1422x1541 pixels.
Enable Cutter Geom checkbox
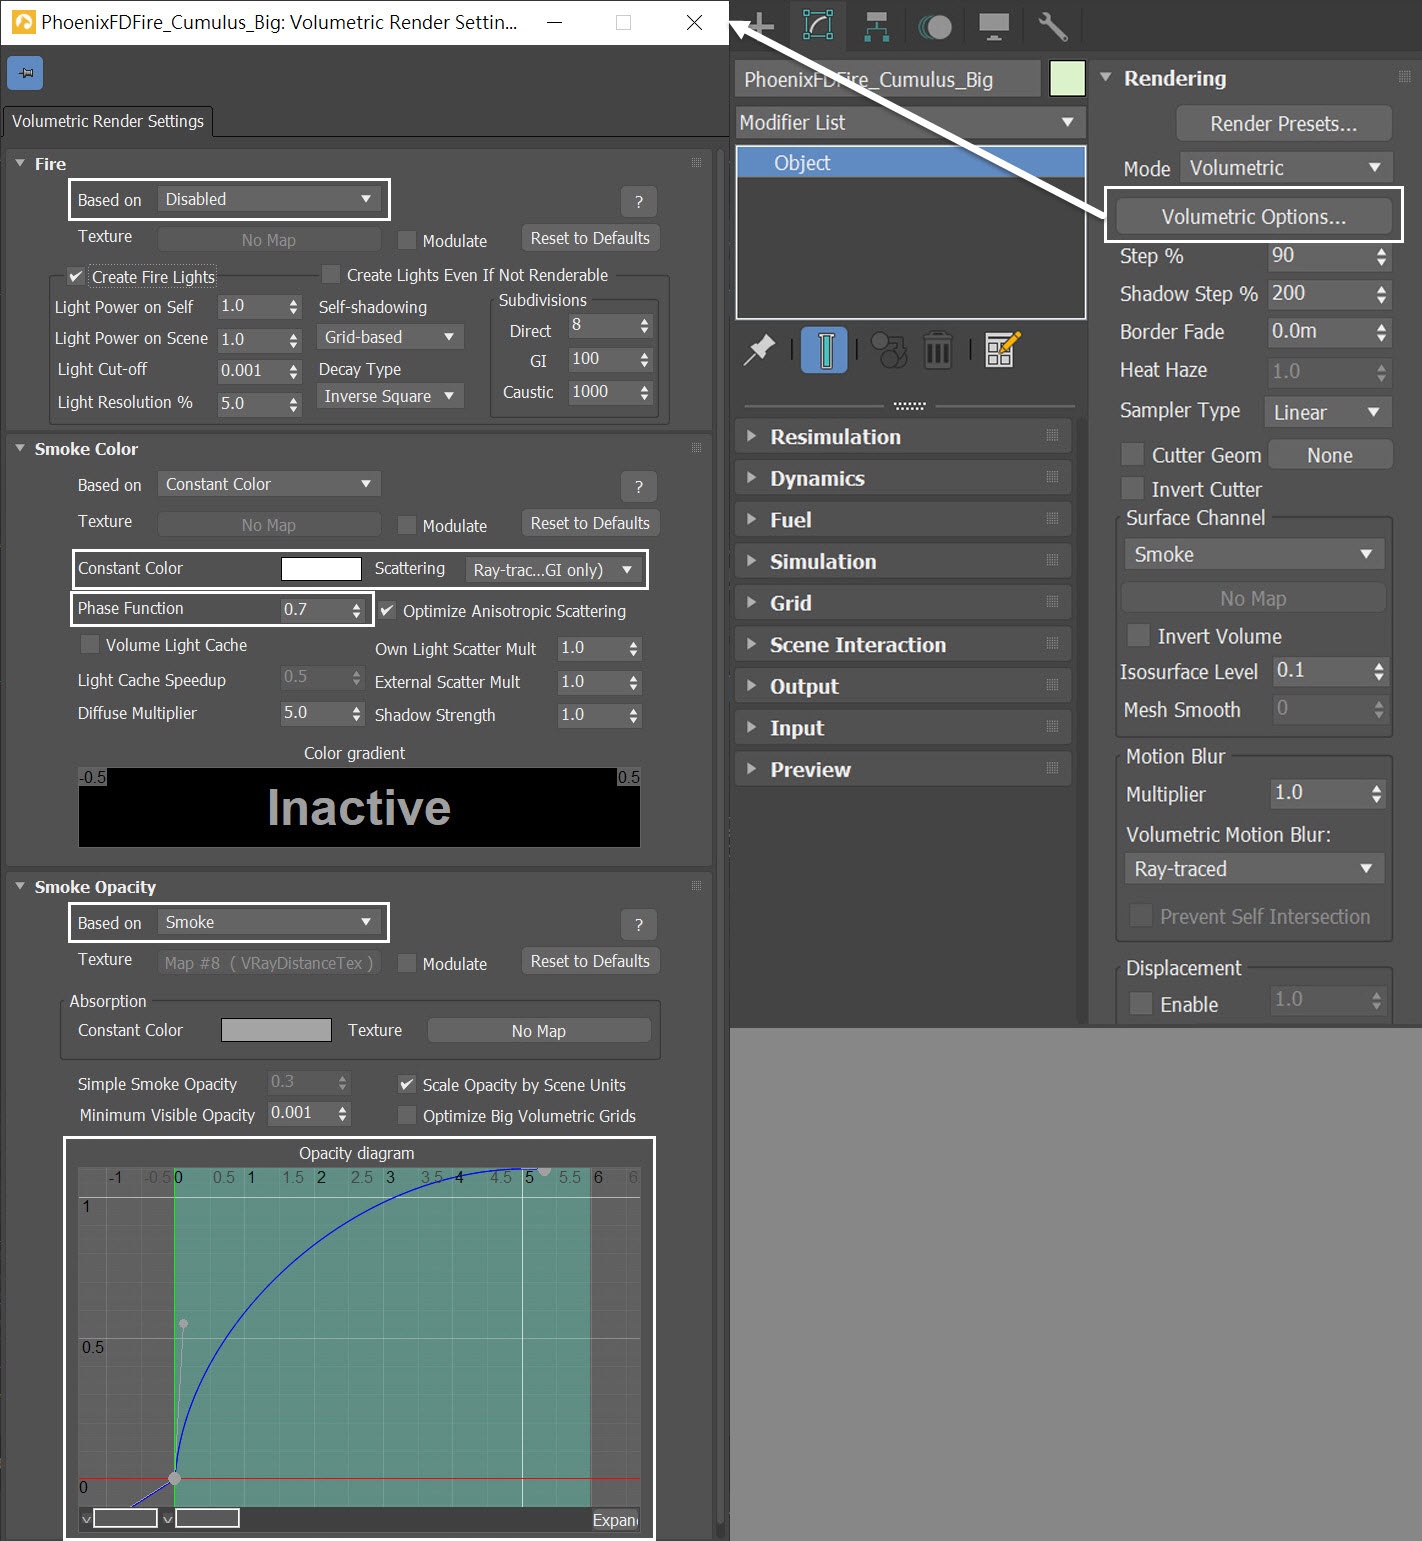coord(1133,454)
